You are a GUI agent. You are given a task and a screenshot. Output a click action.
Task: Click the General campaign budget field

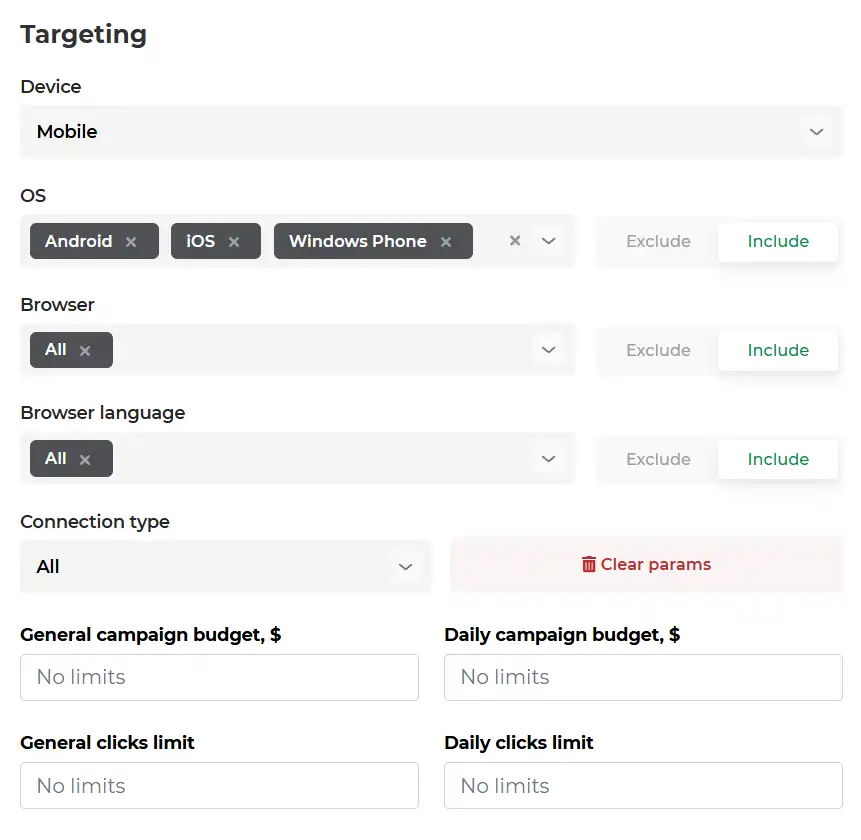pos(219,677)
